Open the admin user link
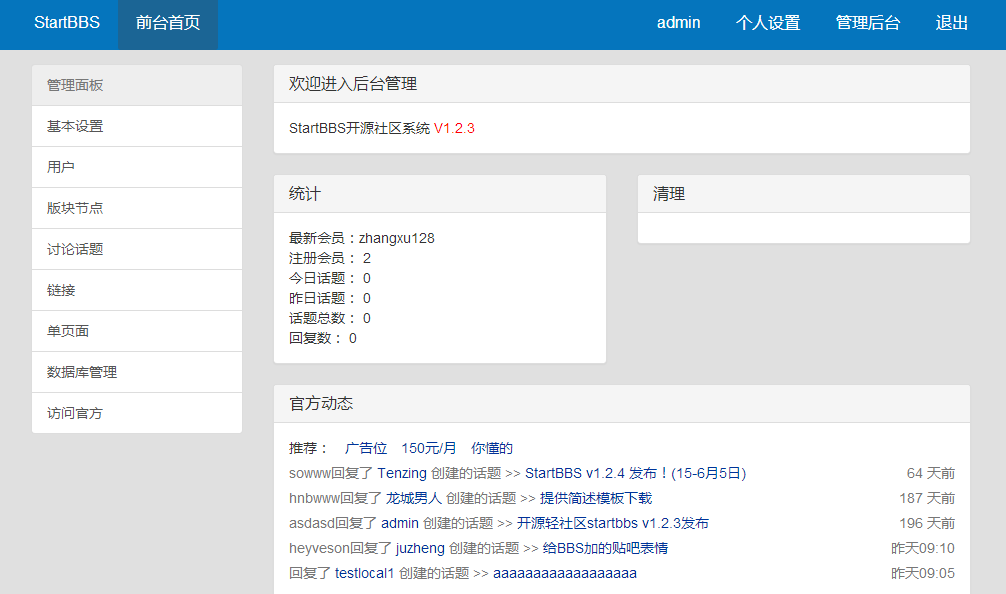Screen dimensions: 1006x594 point(678,23)
